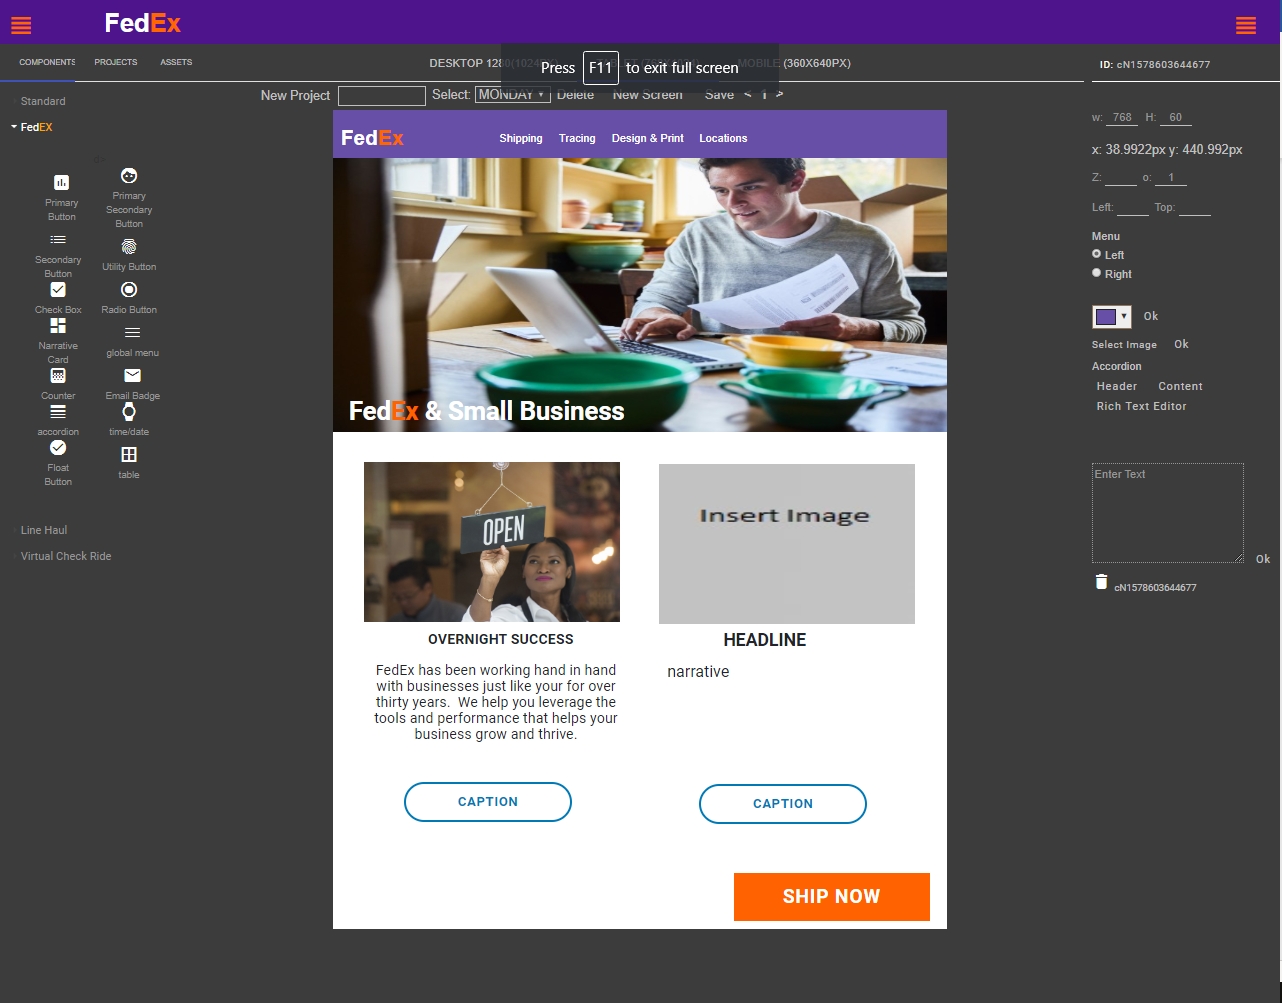Click the OPEN sign card image
Viewport: 1282px width, 1003px height.
492,542
